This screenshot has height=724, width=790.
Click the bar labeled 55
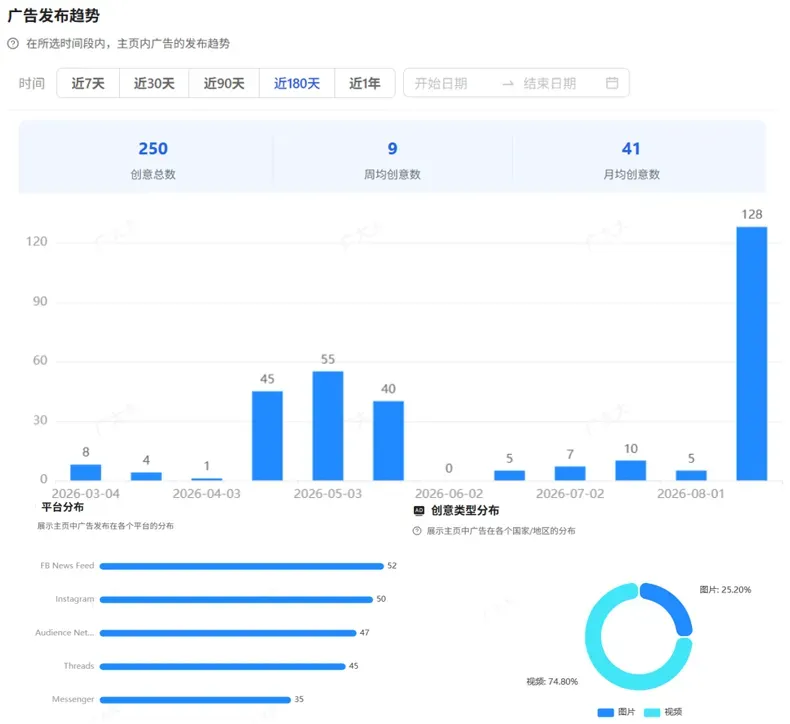328,426
